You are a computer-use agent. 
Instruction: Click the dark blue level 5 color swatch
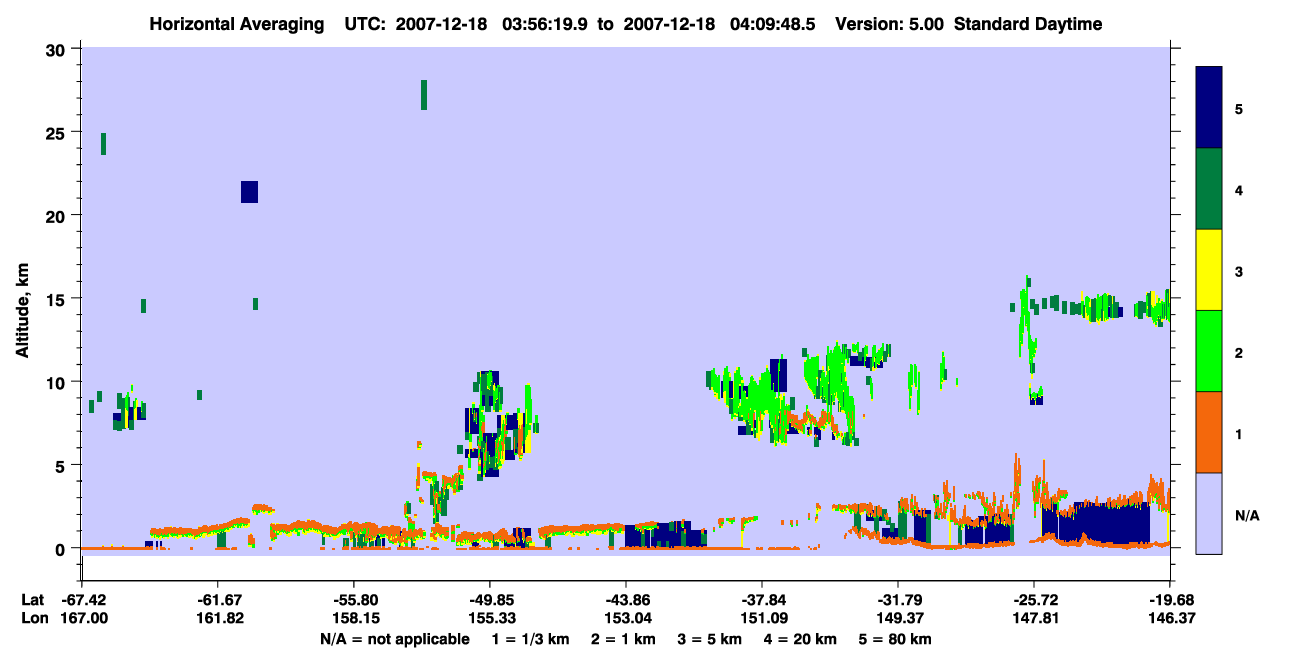[1209, 108]
